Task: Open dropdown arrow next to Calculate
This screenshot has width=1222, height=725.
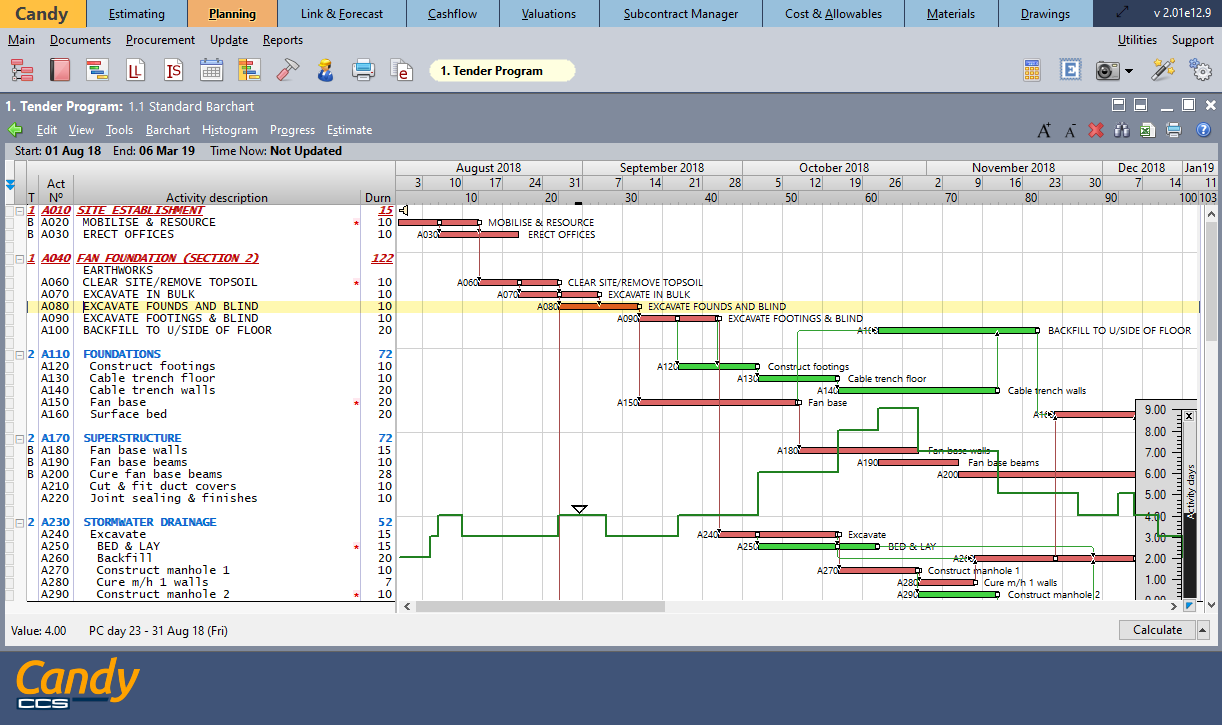Action: tap(1202, 630)
